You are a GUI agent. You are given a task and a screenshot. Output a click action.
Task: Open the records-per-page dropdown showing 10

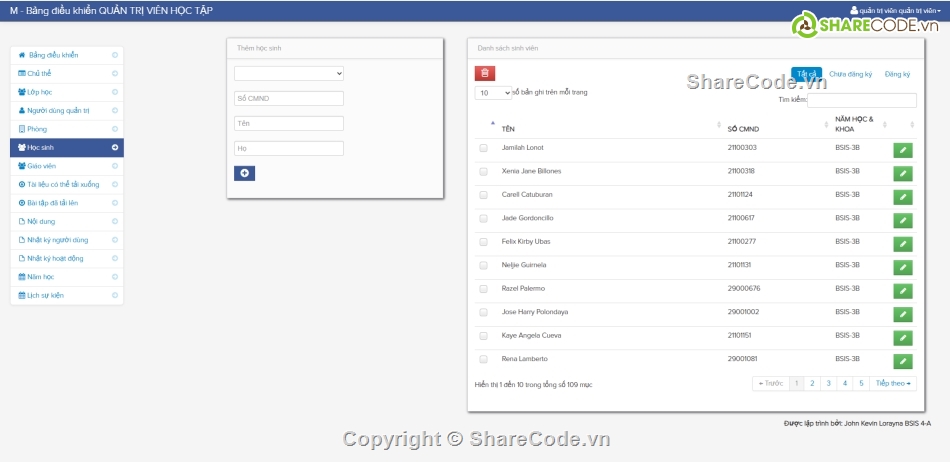(x=493, y=92)
